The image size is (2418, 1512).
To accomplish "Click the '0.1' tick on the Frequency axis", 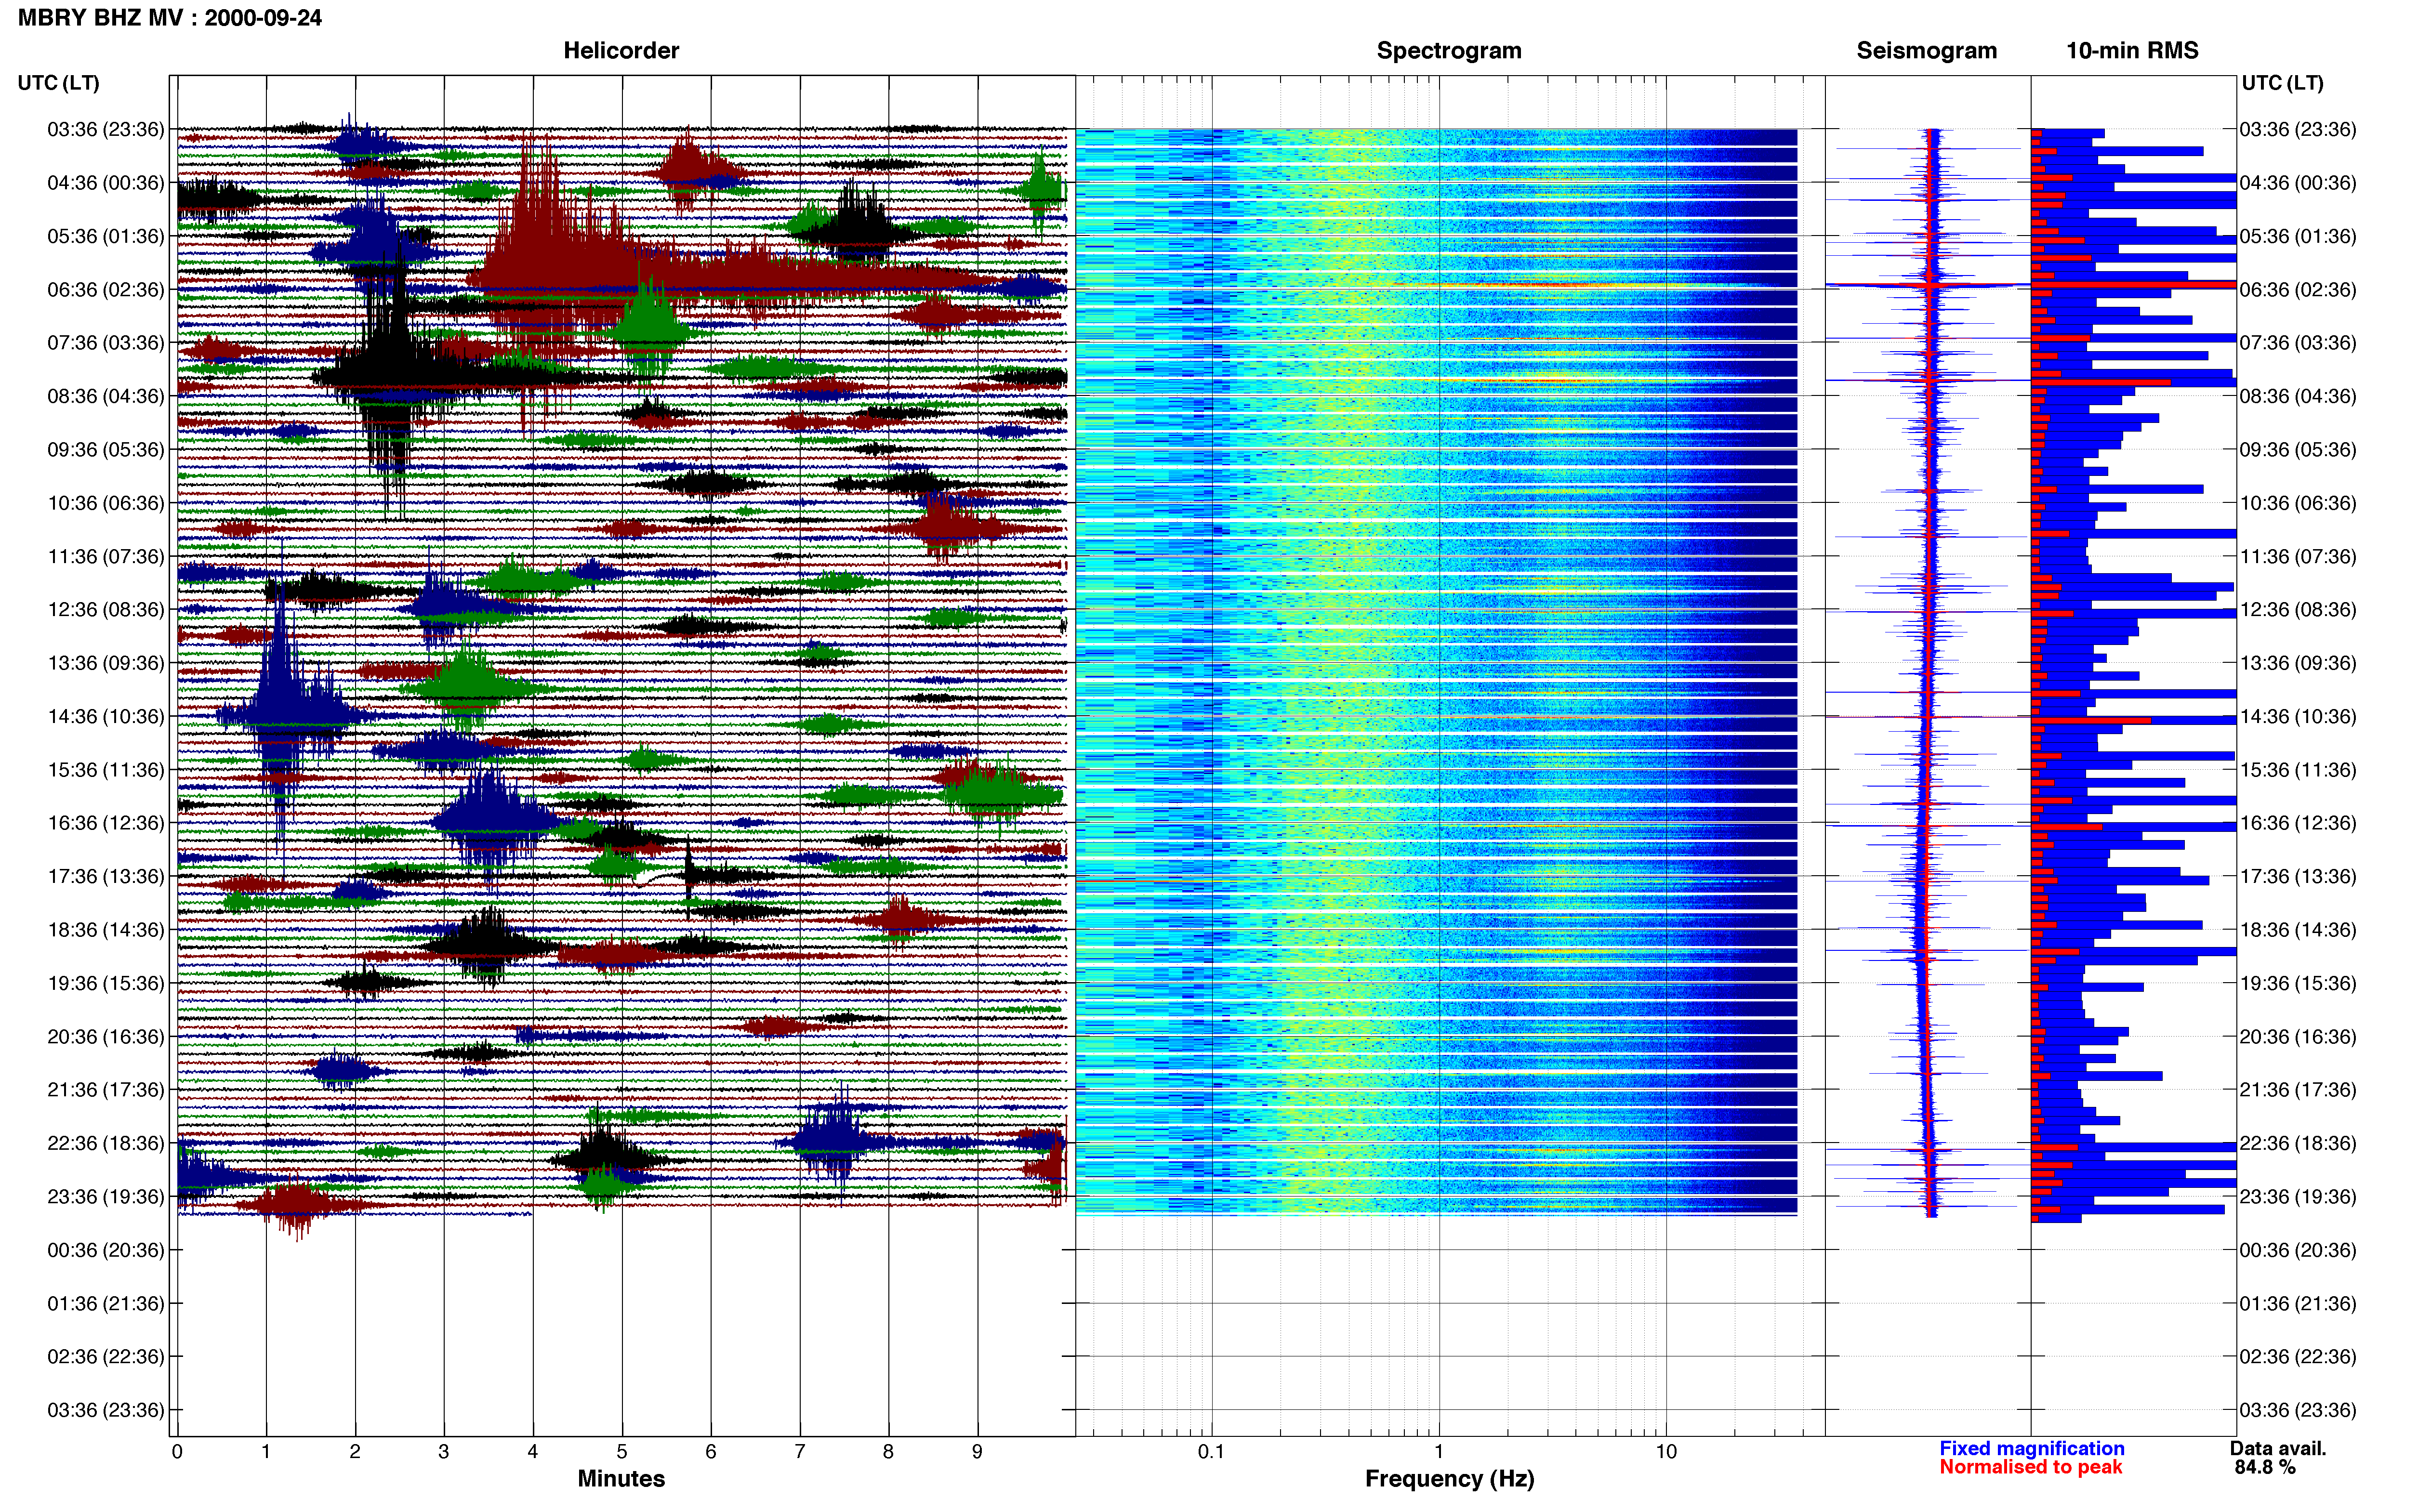I will coord(1211,1451).
